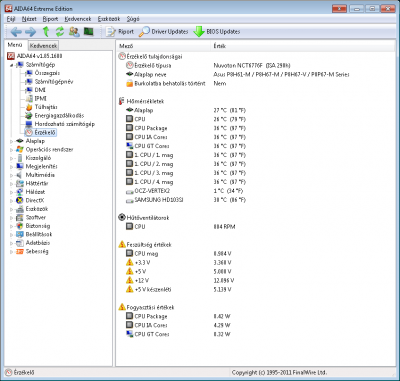
Task: Click the Back arrow toolbar icon
Action: [16, 32]
